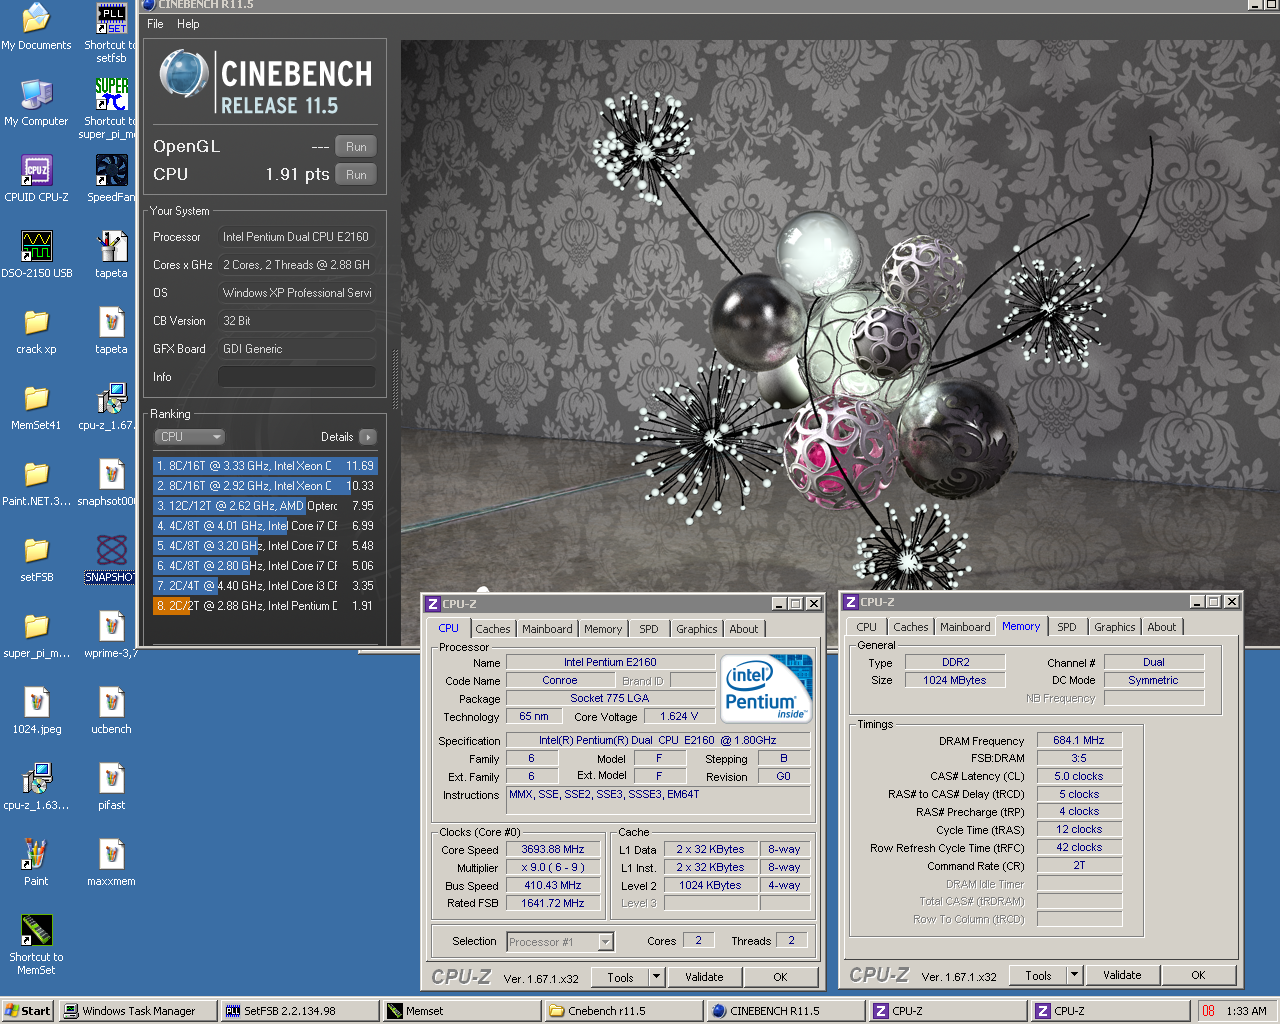Image resolution: width=1280 pixels, height=1024 pixels.
Task: Expand Tools dropdown arrow in left CPU-Z window
Action: pyautogui.click(x=657, y=977)
